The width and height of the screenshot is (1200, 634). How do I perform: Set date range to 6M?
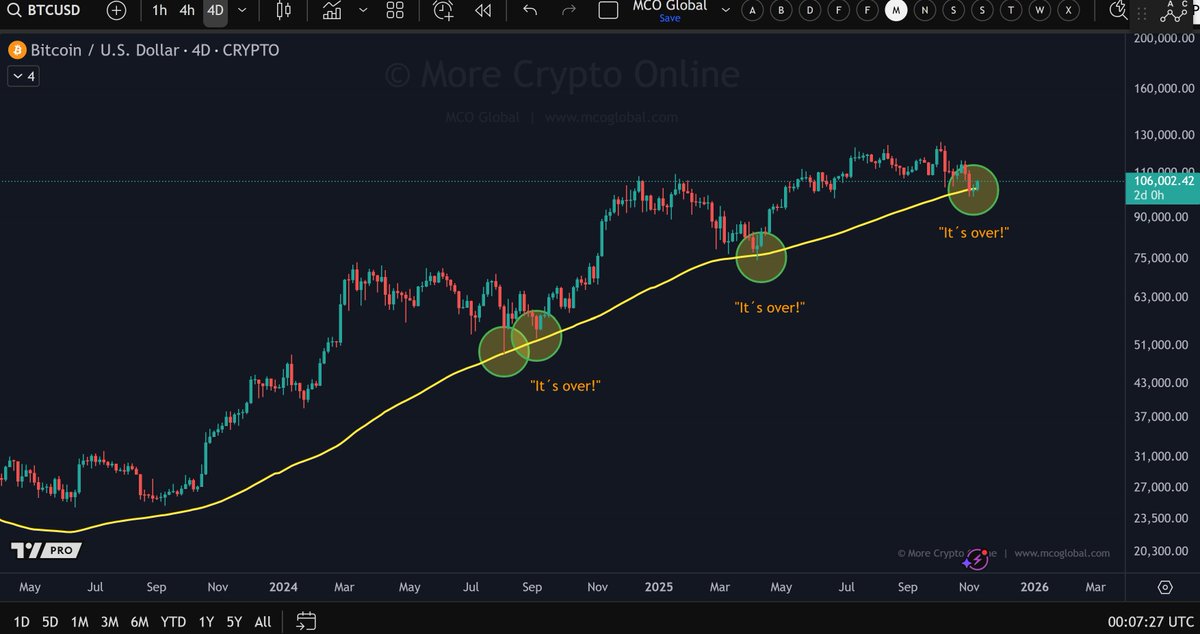click(140, 621)
